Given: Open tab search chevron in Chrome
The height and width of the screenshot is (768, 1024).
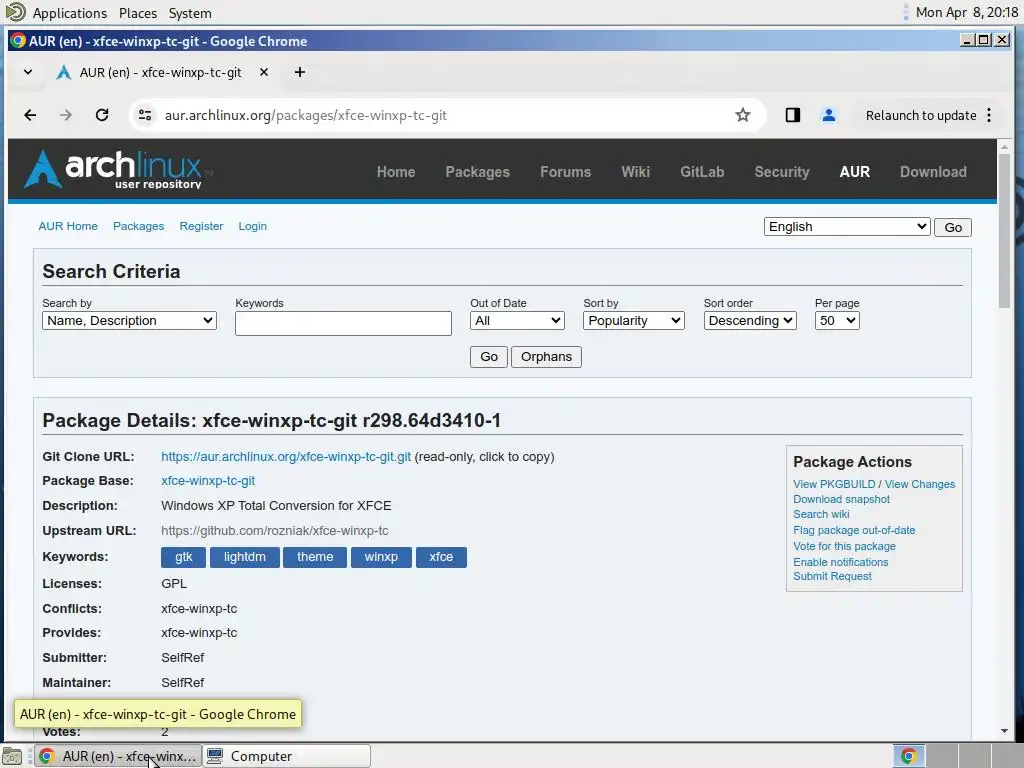Looking at the screenshot, I should pos(28,72).
